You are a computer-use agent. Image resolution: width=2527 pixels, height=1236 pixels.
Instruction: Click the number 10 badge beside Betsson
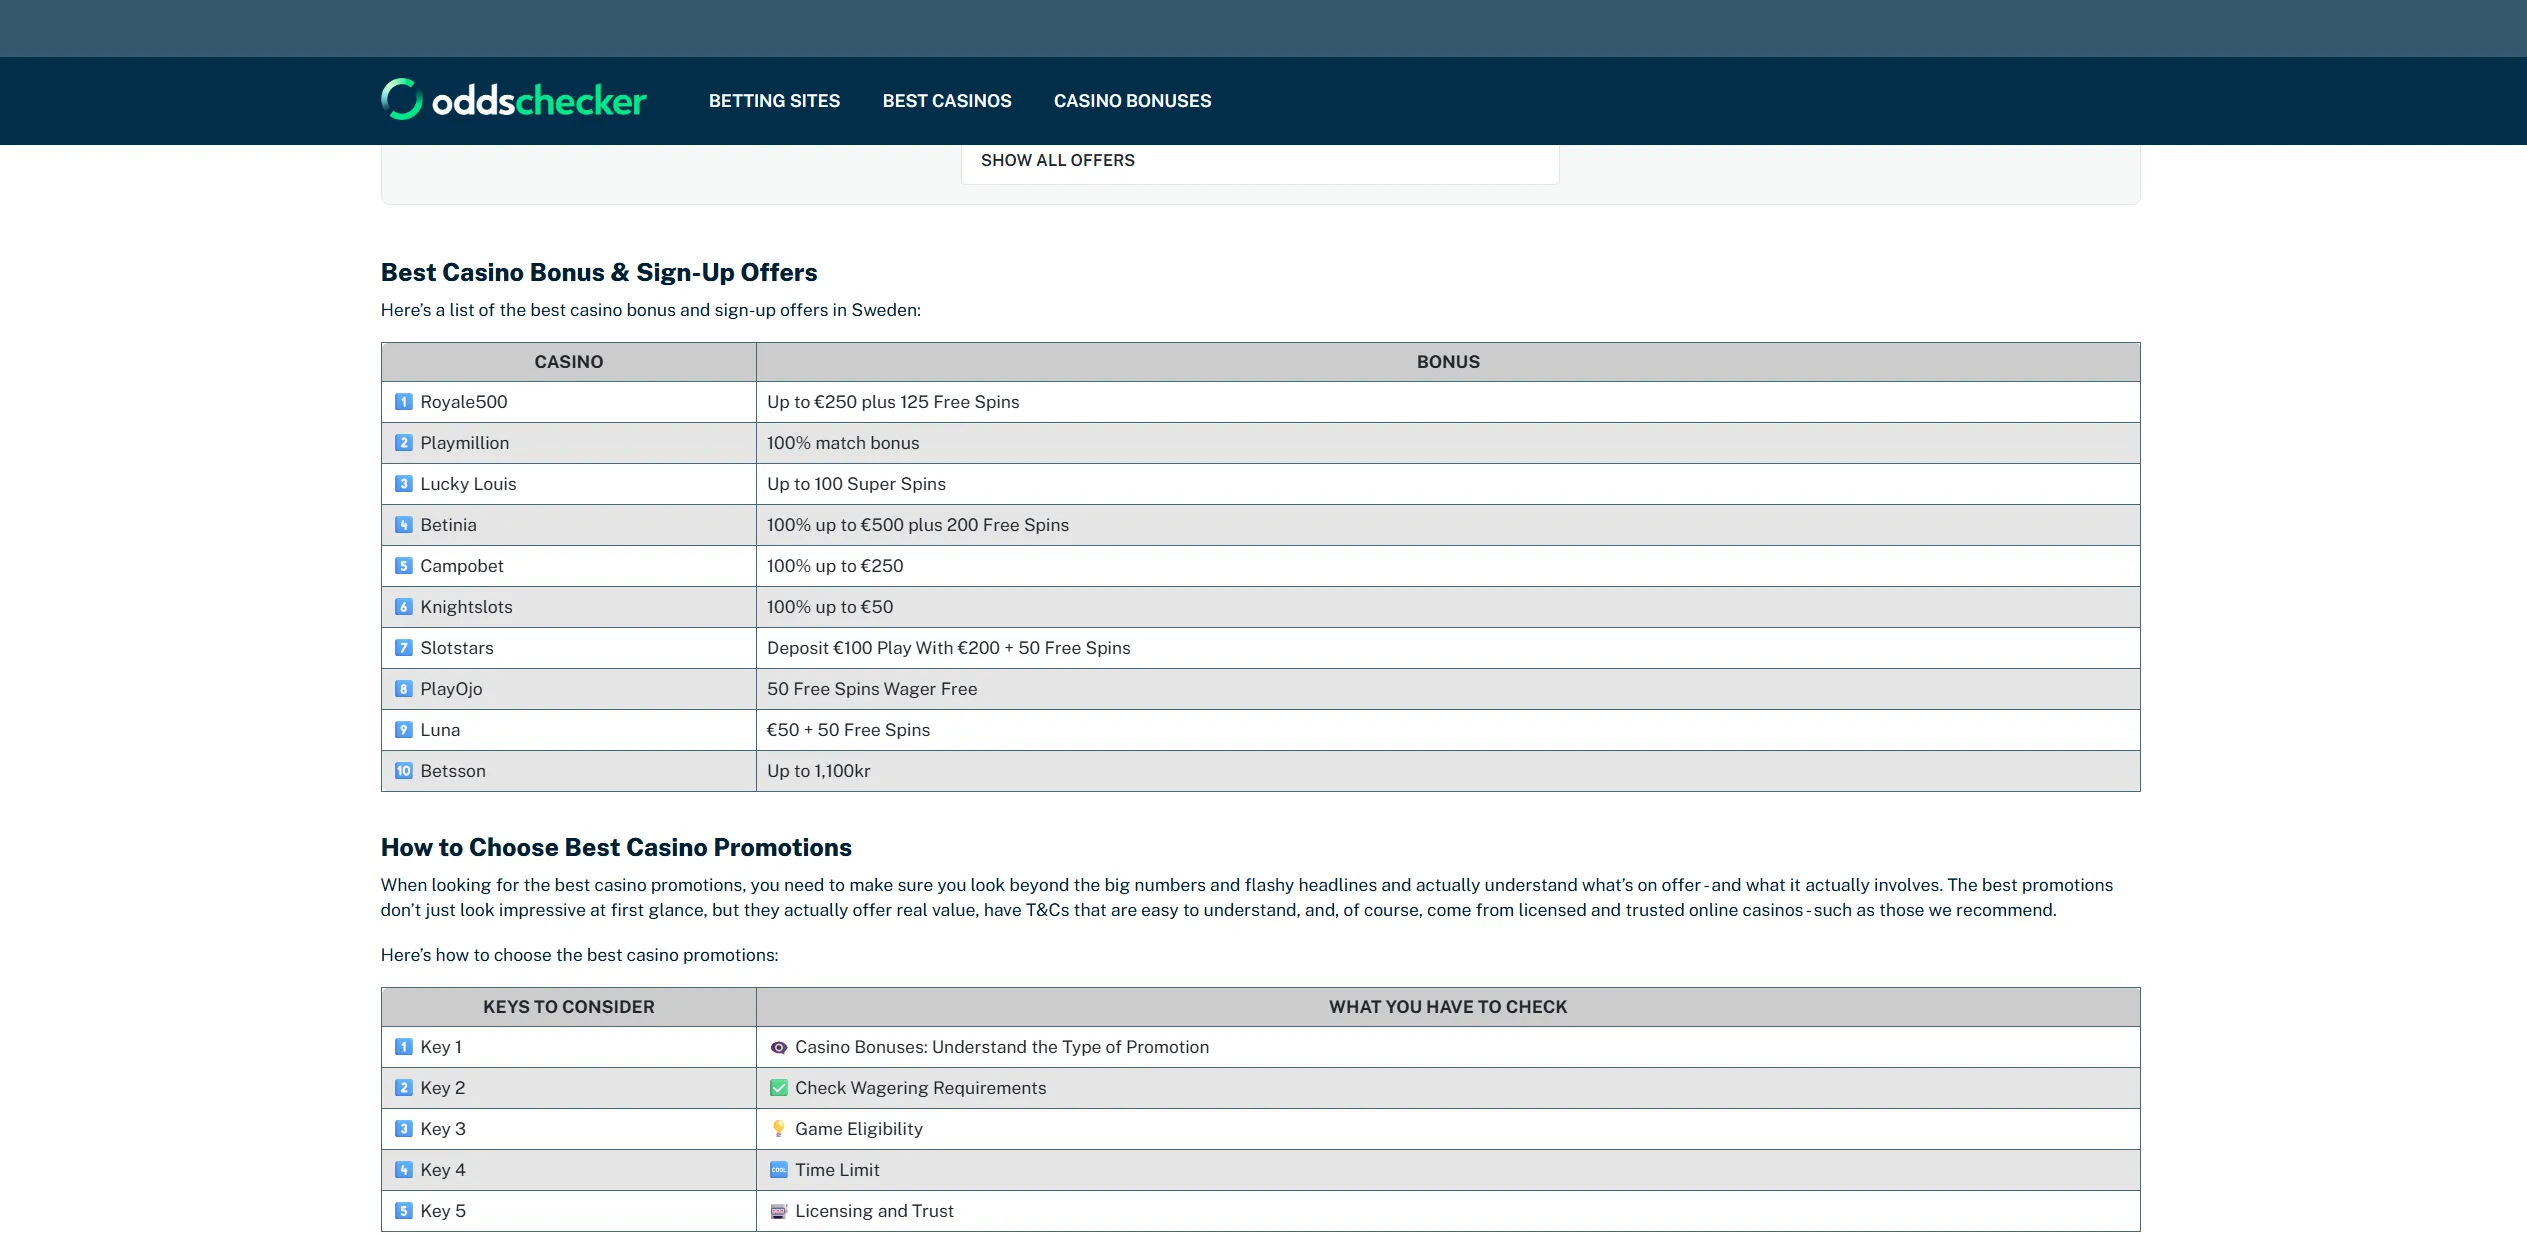404,771
